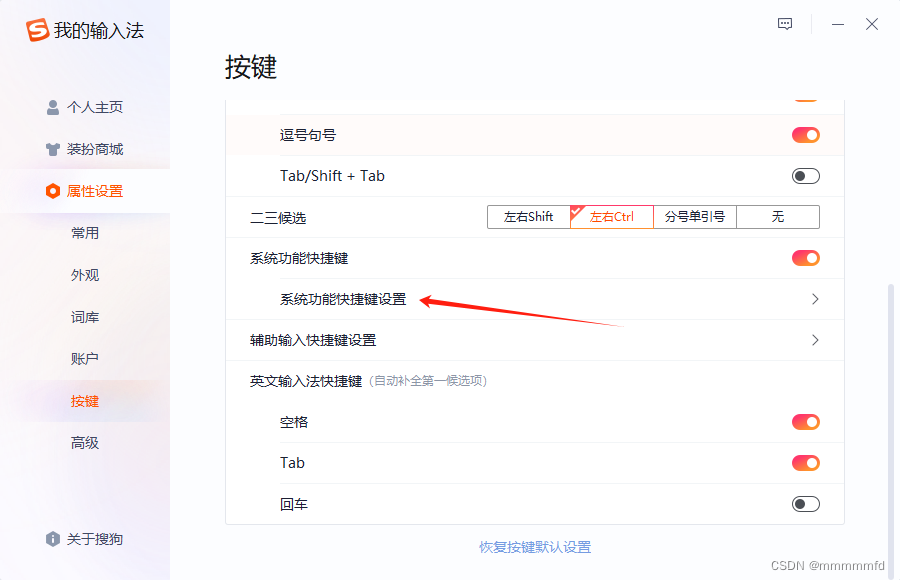The width and height of the screenshot is (900, 580).
Task: Select 分号单引号 for 二三候选
Action: (695, 217)
